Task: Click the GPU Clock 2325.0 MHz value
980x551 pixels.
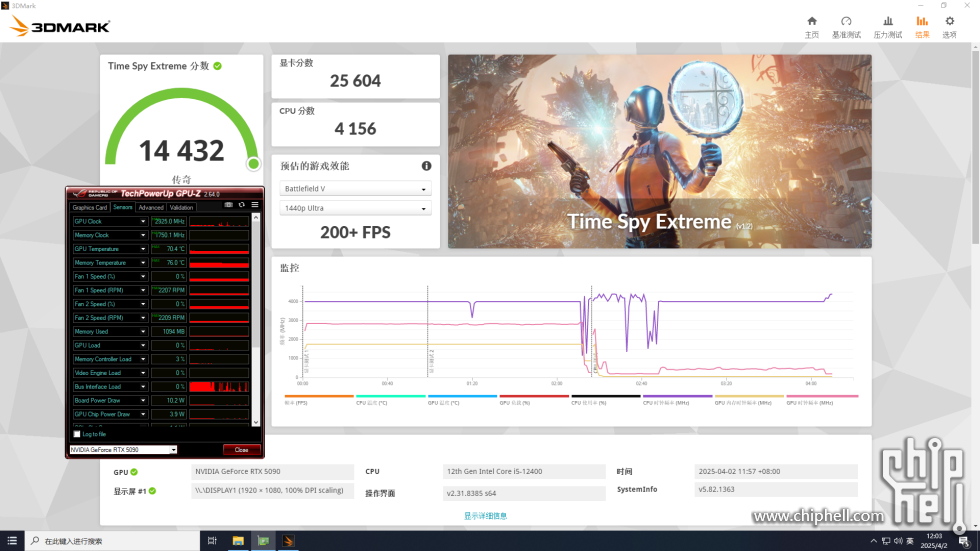Action: (169, 222)
